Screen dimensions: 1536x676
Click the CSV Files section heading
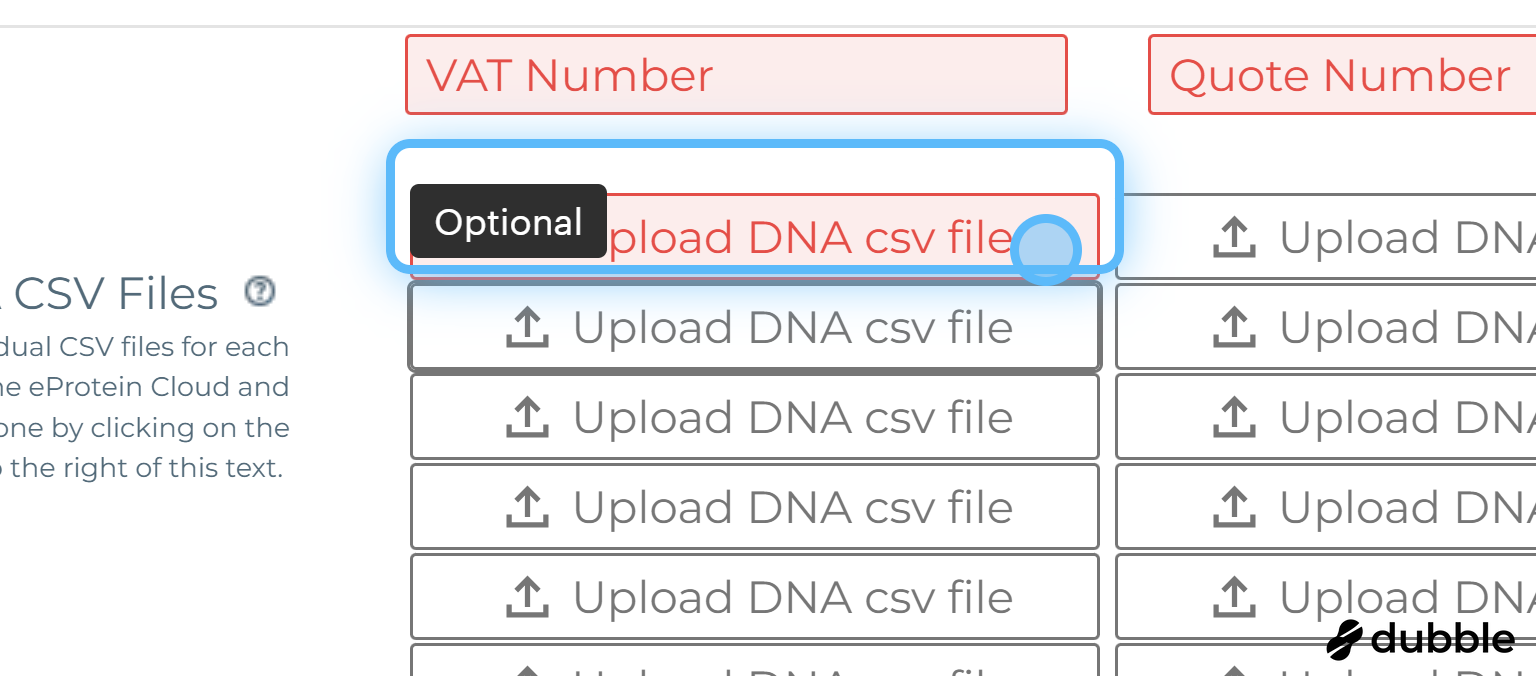pyautogui.click(x=115, y=294)
